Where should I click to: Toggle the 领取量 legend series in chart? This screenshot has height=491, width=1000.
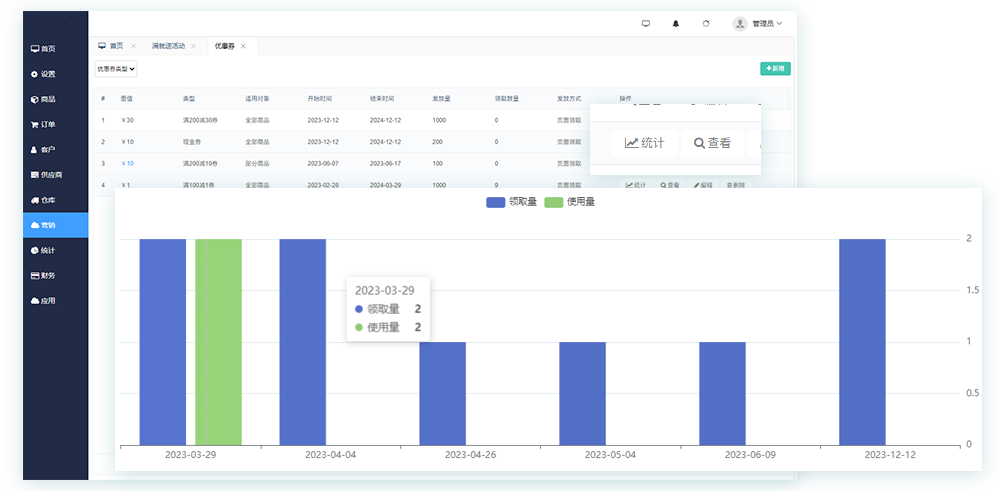tap(512, 202)
